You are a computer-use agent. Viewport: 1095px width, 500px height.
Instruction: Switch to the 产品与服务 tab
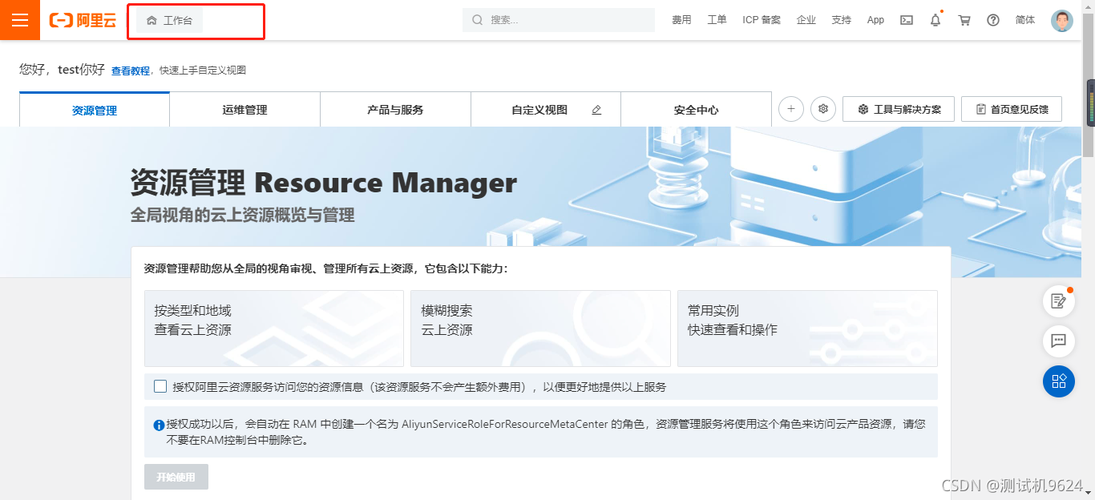coord(395,110)
